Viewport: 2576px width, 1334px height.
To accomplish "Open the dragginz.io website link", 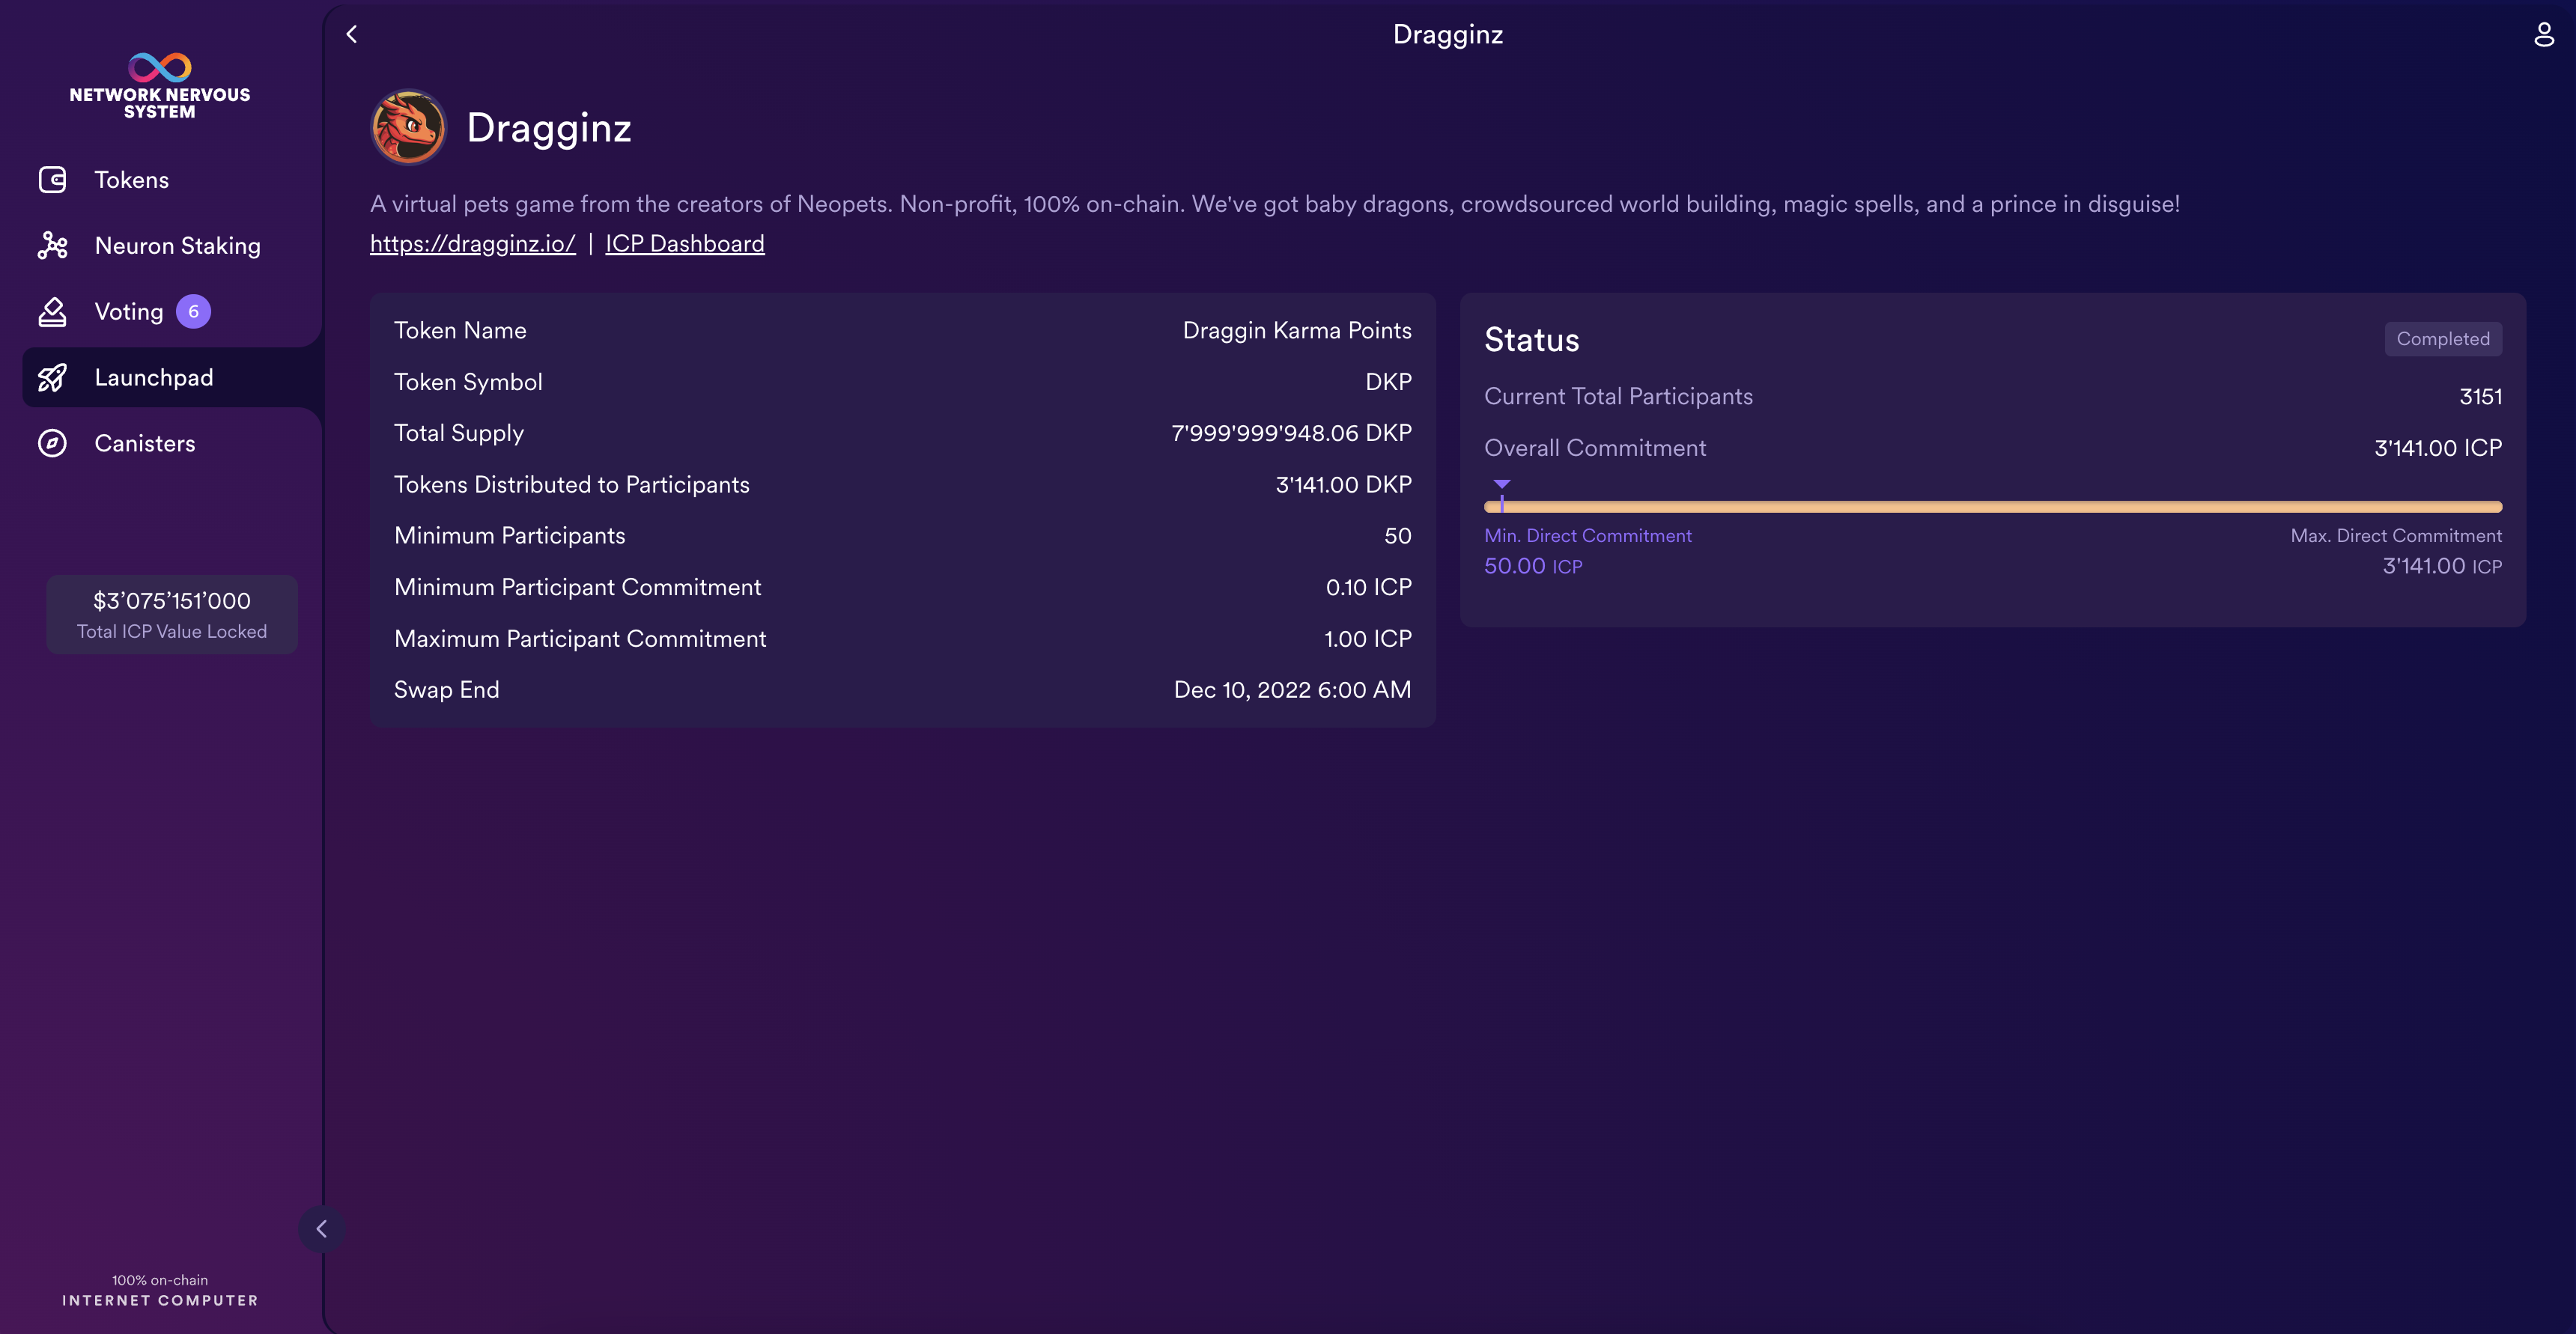I will [x=472, y=244].
